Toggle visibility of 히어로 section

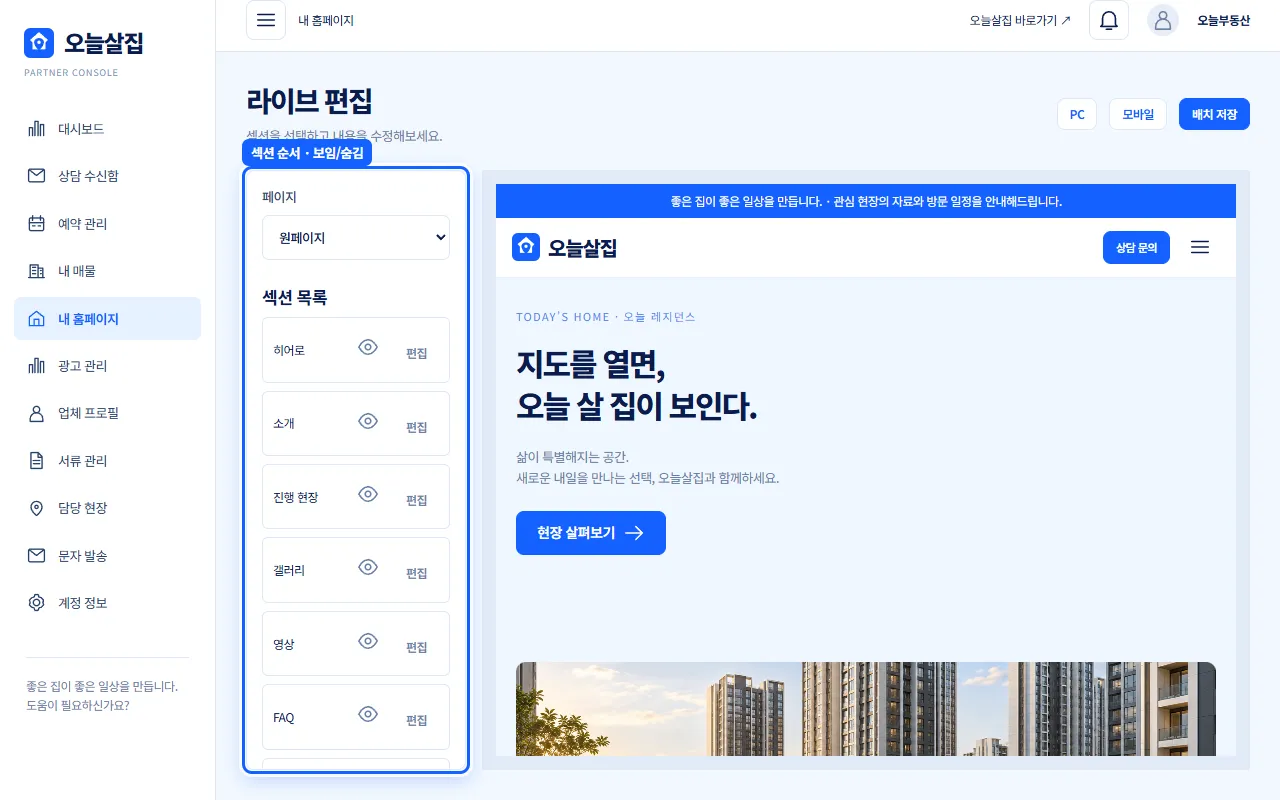[x=368, y=347]
